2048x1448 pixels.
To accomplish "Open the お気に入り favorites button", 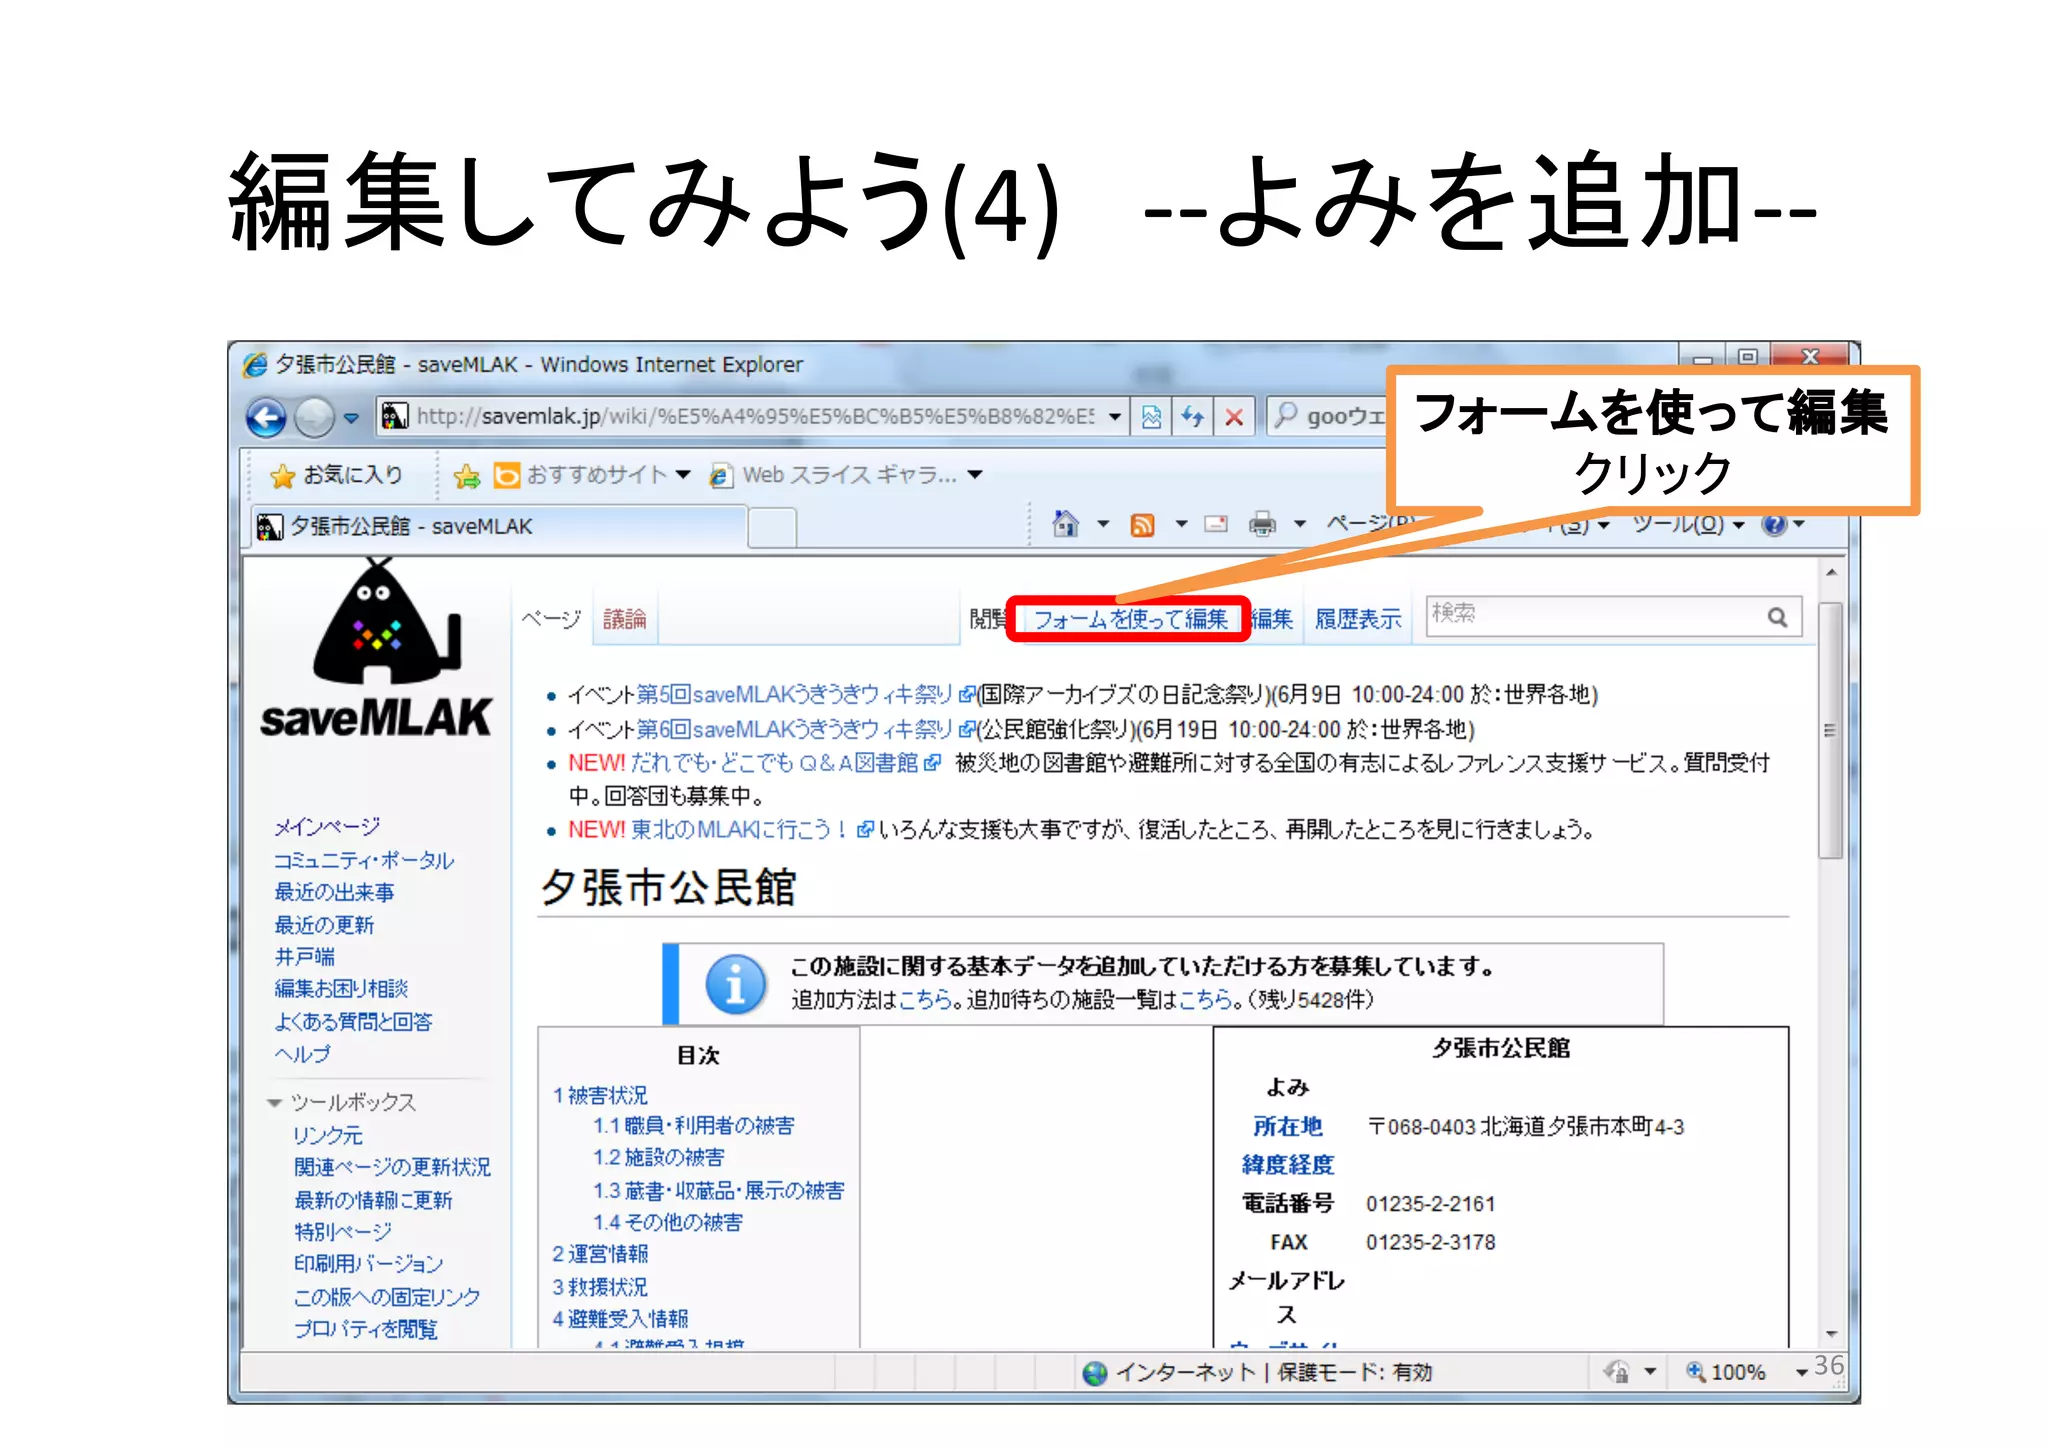I will point(337,475).
